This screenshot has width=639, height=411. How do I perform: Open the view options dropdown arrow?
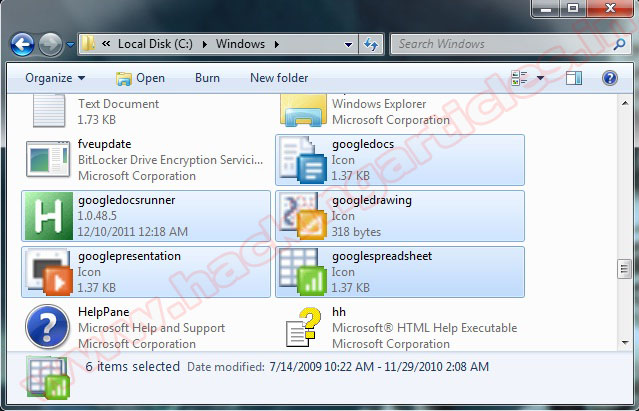540,78
